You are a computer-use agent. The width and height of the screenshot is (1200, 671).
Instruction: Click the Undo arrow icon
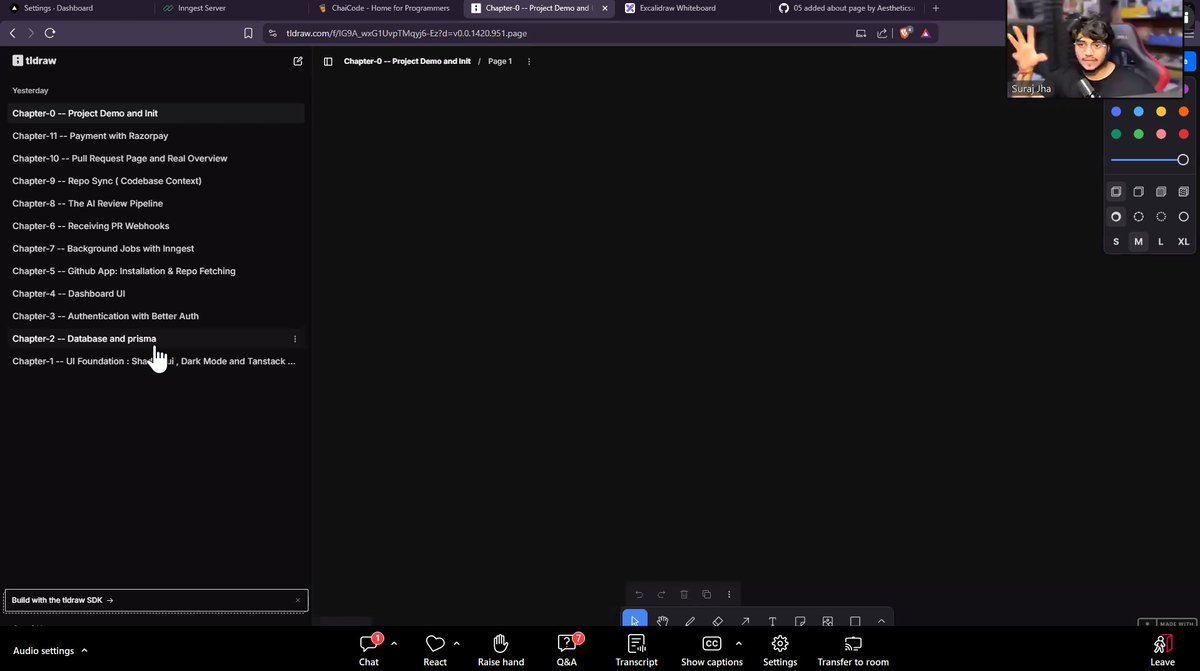[639, 594]
